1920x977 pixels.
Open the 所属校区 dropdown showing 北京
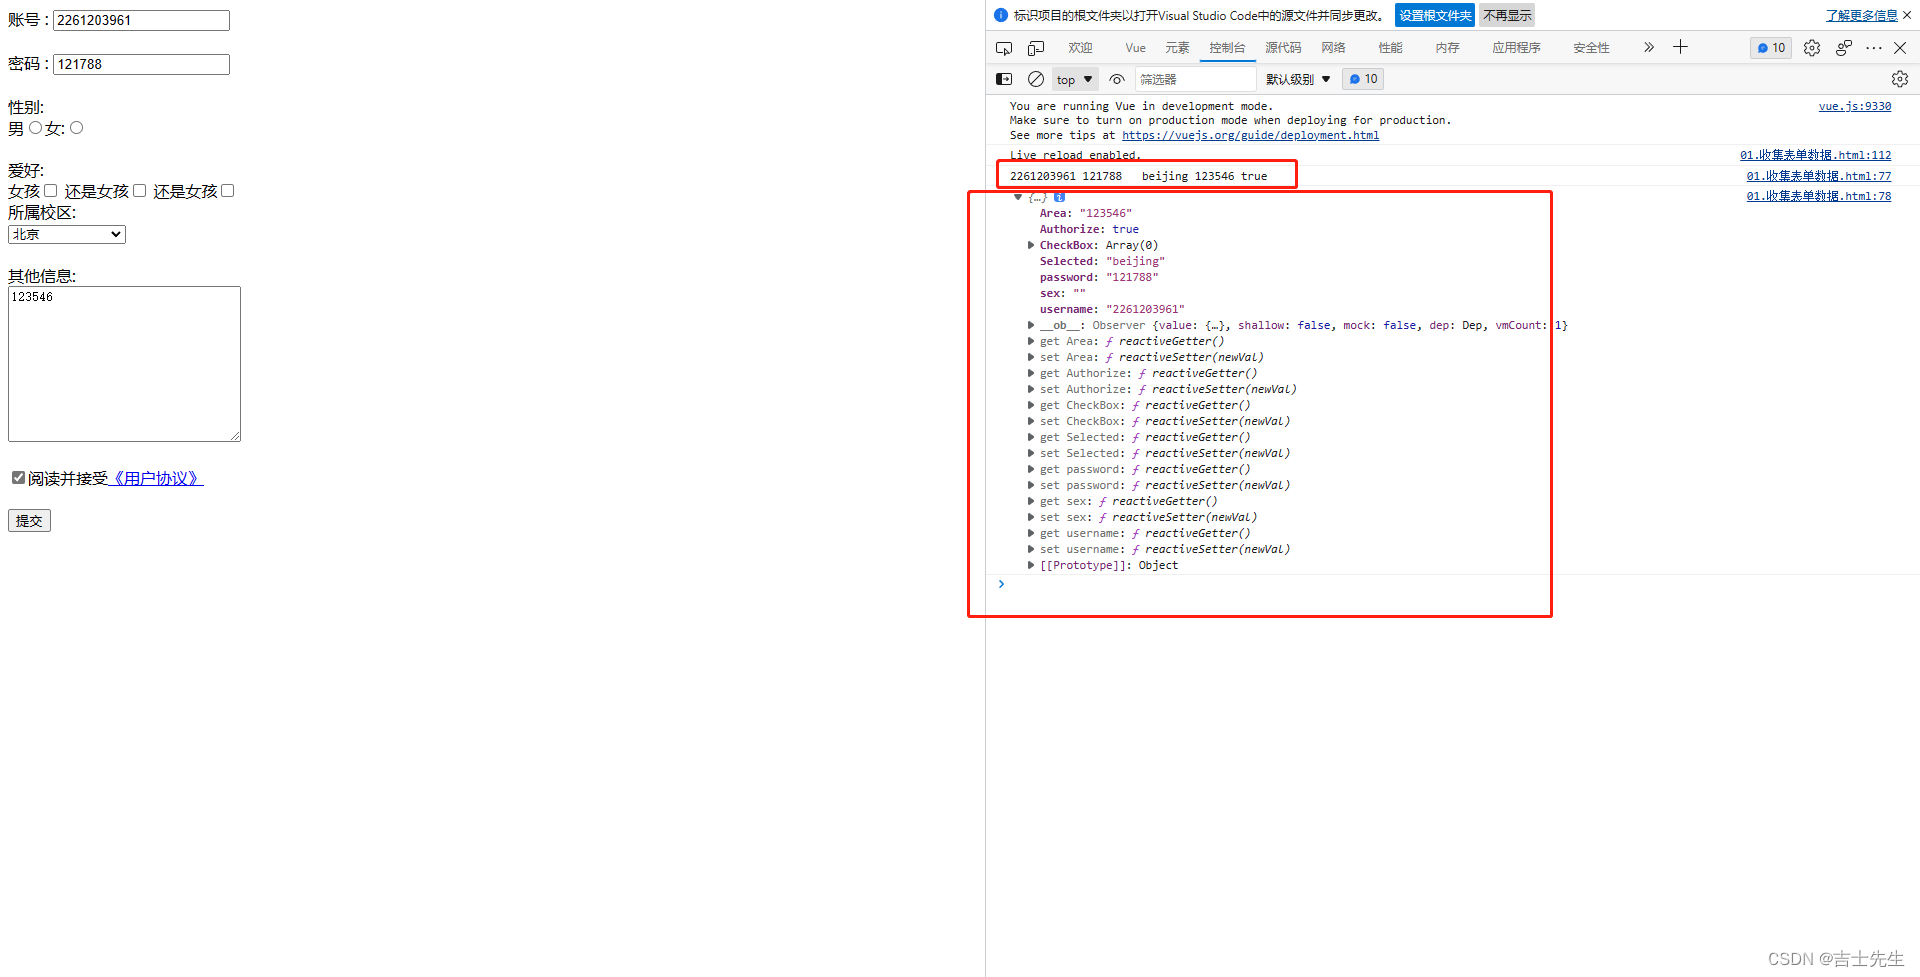click(x=67, y=234)
